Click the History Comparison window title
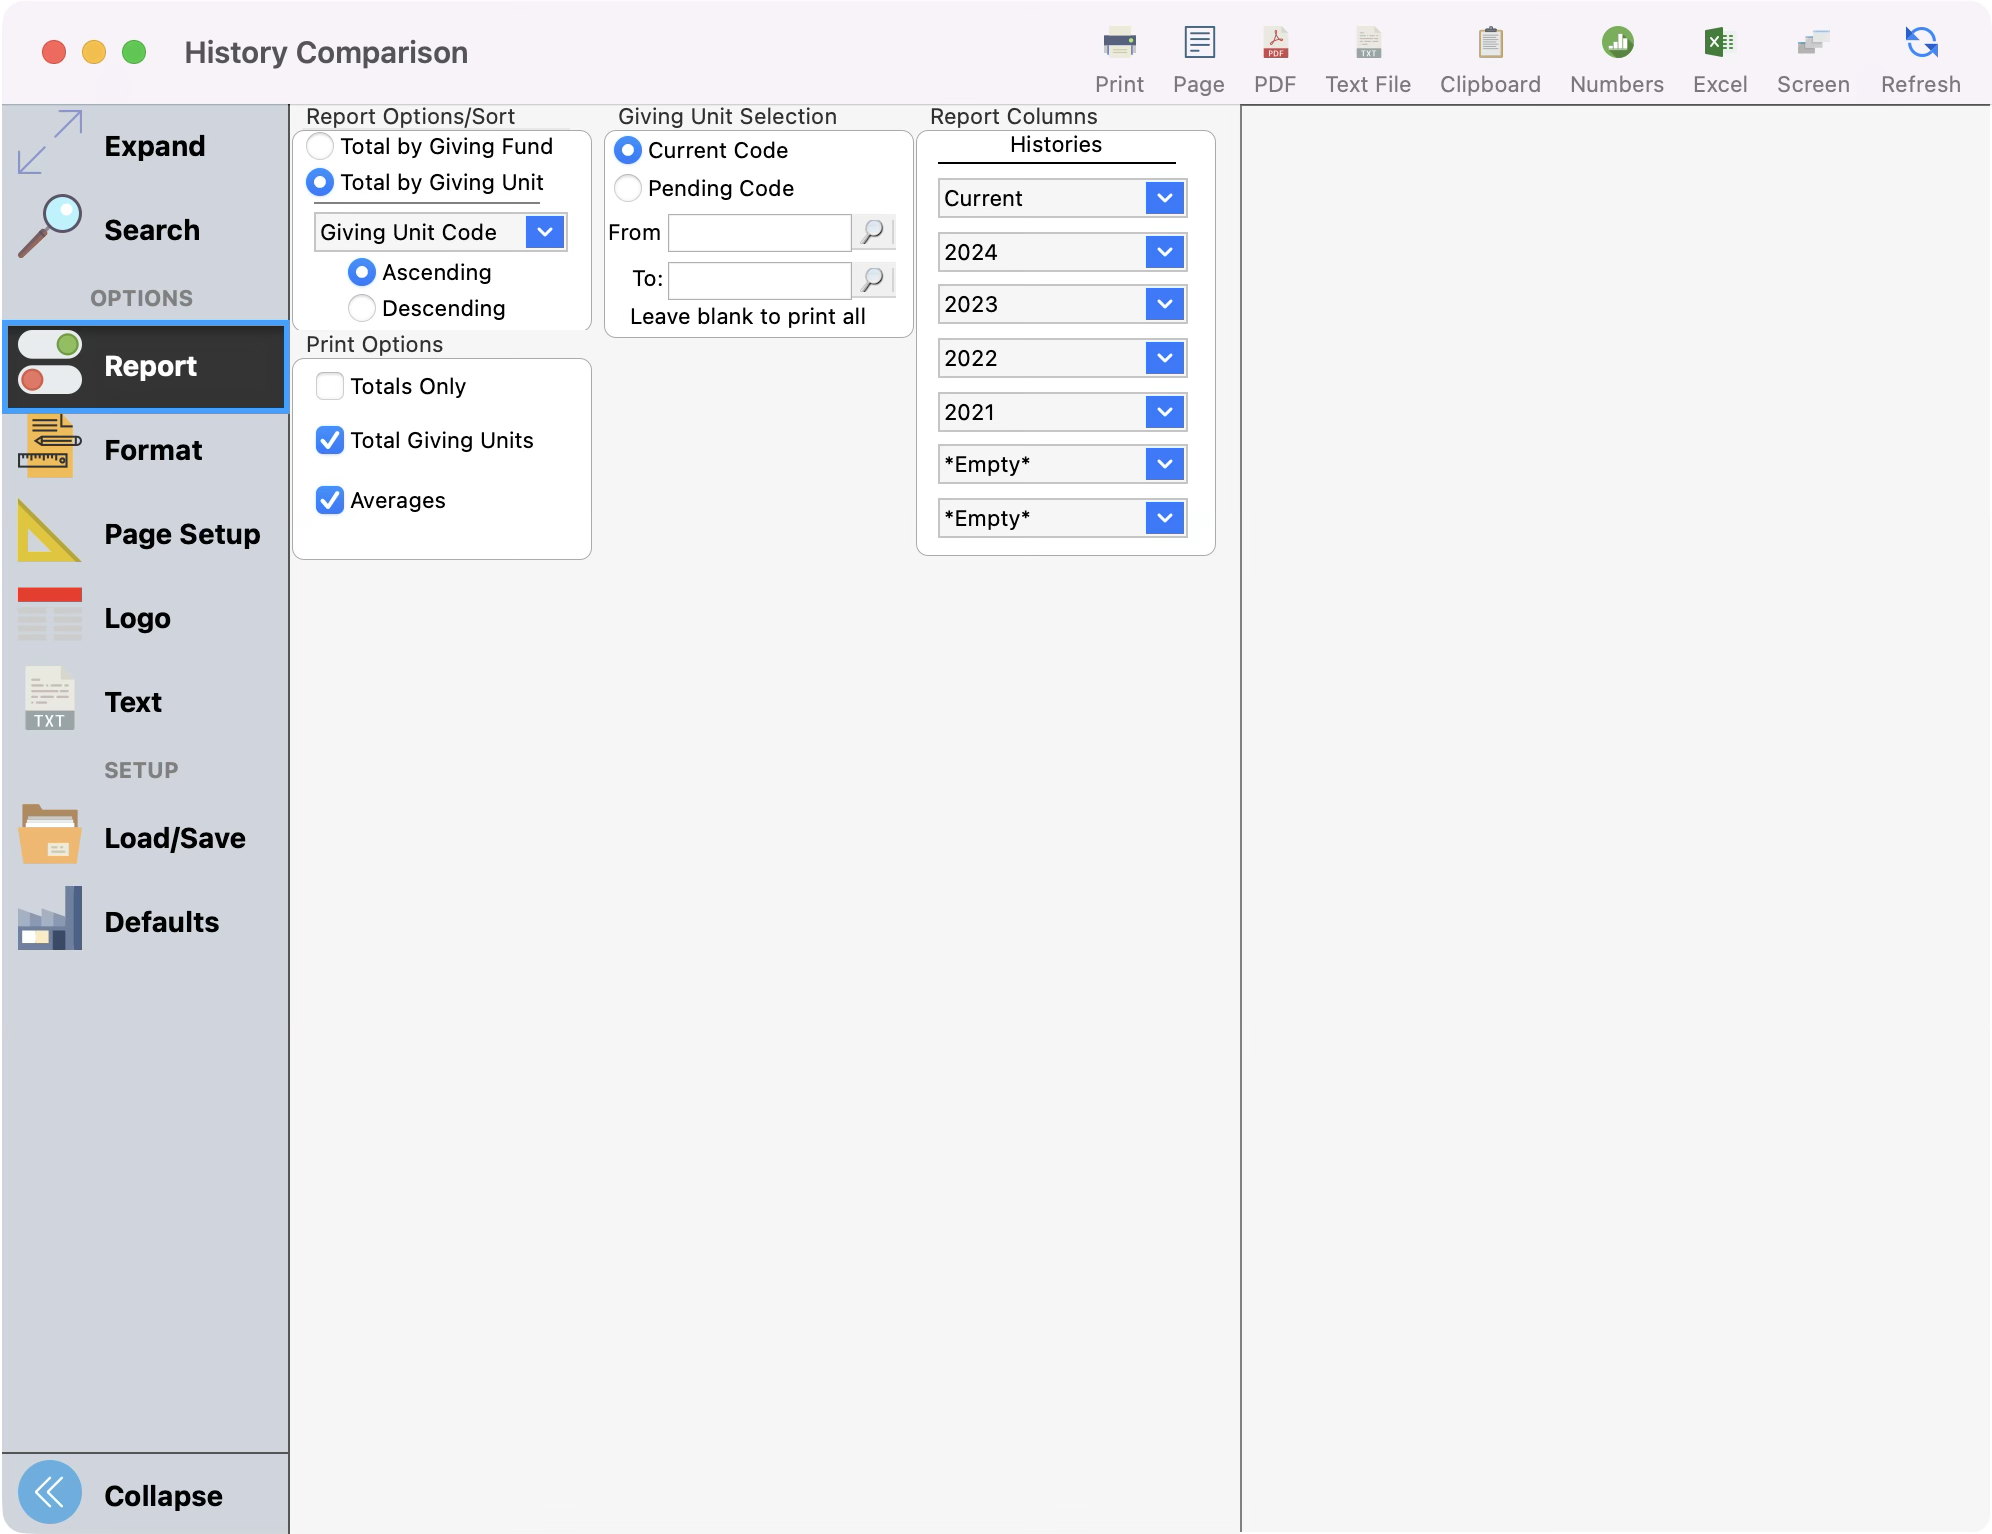This screenshot has width=1992, height=1534. tap(326, 52)
